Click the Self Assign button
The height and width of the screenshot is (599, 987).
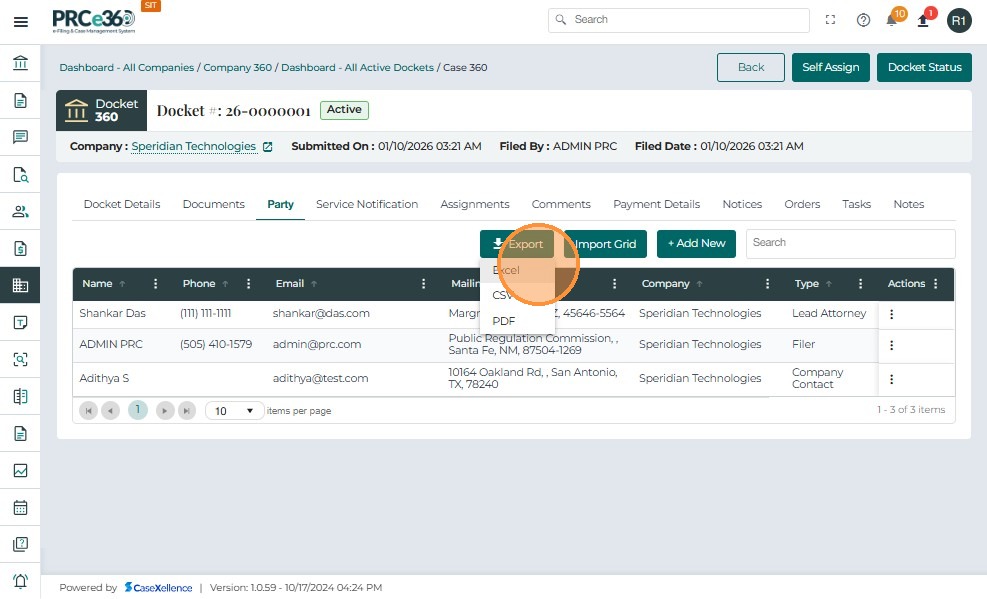tap(830, 67)
